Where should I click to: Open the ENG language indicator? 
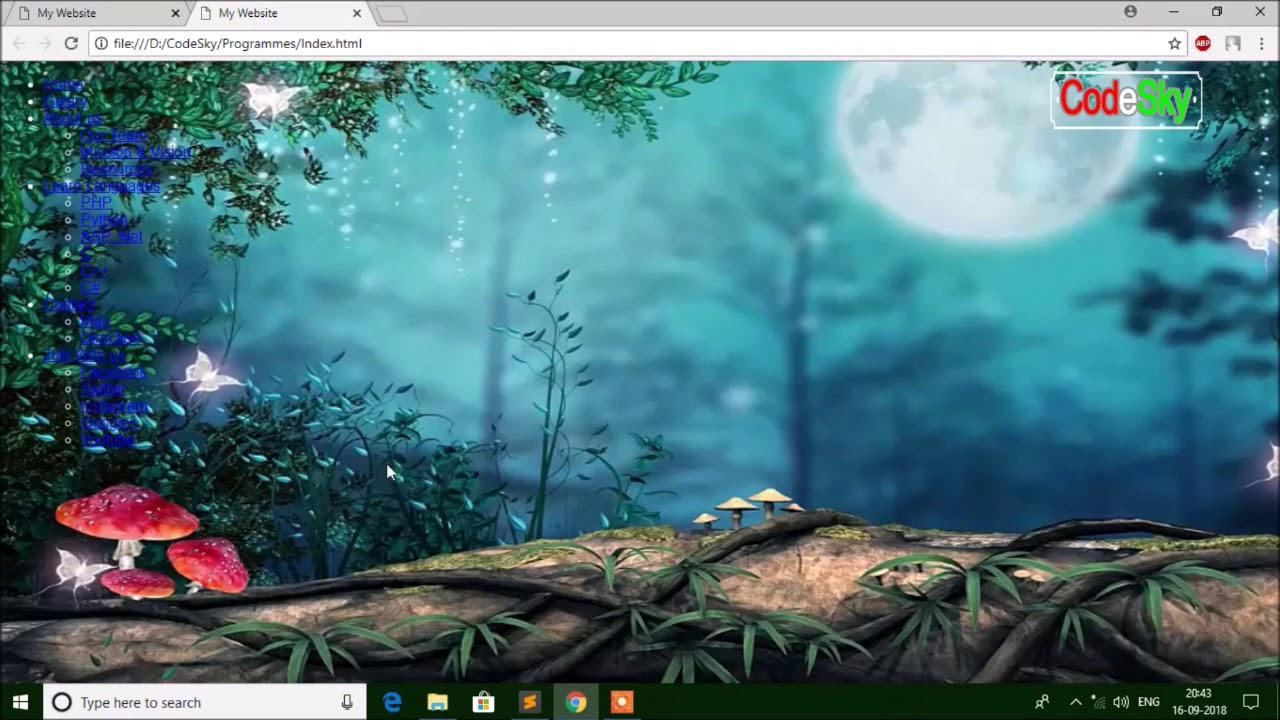[x=1149, y=702]
